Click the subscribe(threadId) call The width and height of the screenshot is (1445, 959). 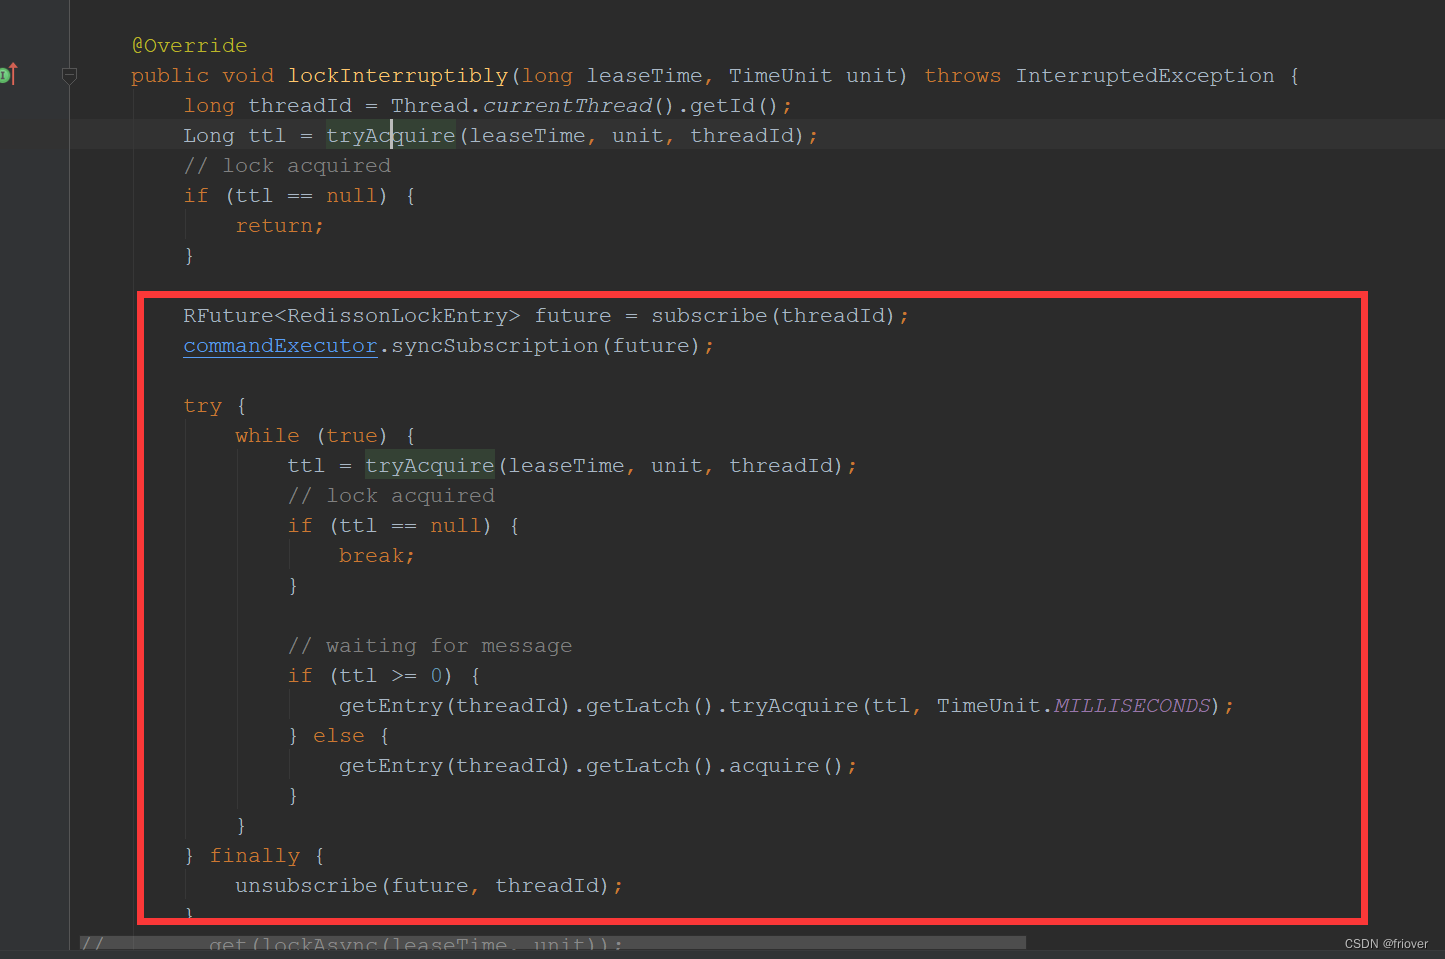click(x=774, y=316)
